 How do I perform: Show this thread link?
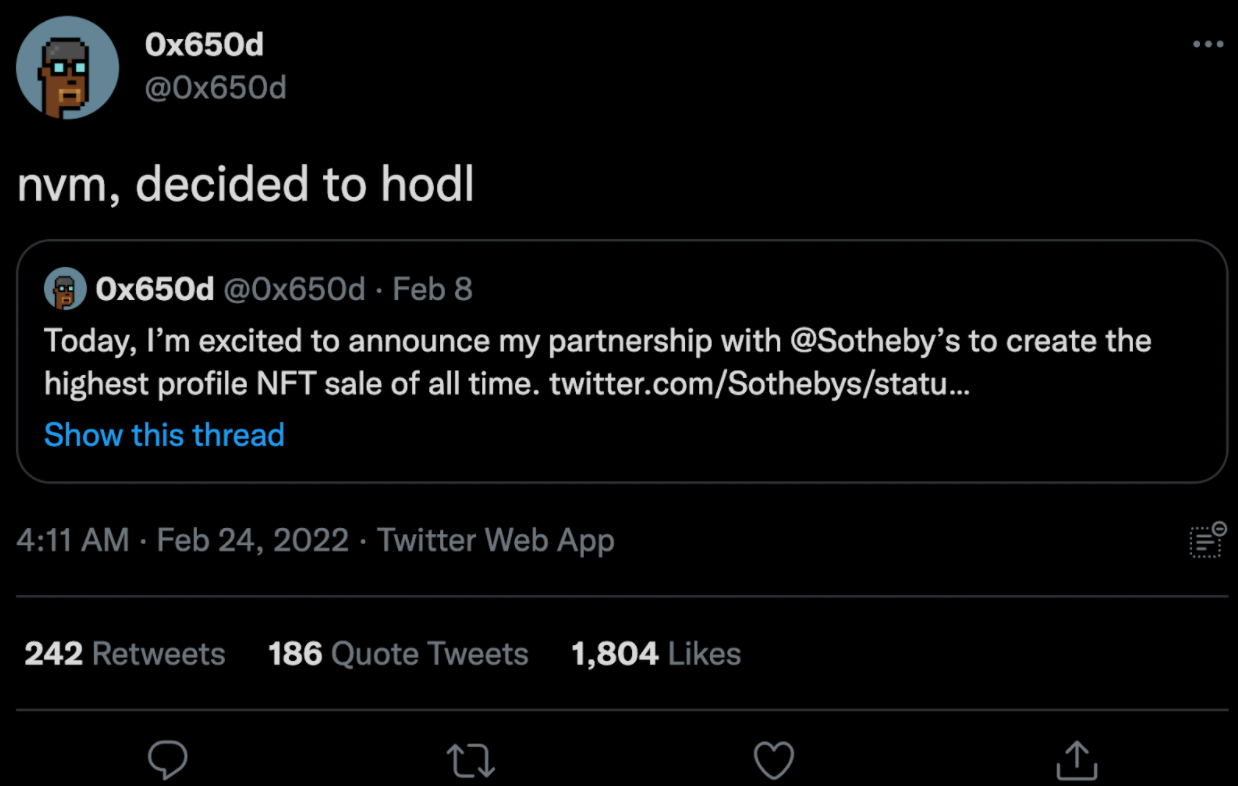(x=165, y=435)
